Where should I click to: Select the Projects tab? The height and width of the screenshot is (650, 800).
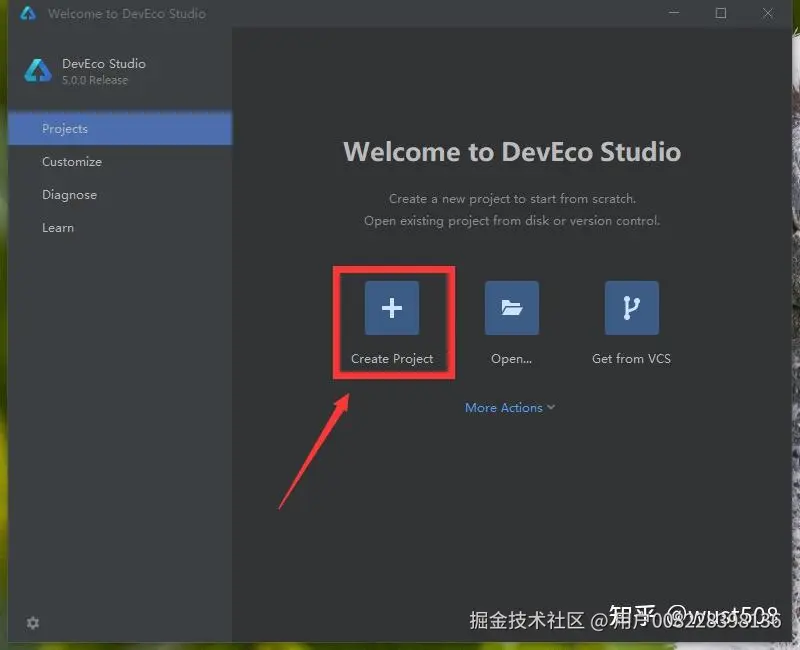tap(120, 129)
